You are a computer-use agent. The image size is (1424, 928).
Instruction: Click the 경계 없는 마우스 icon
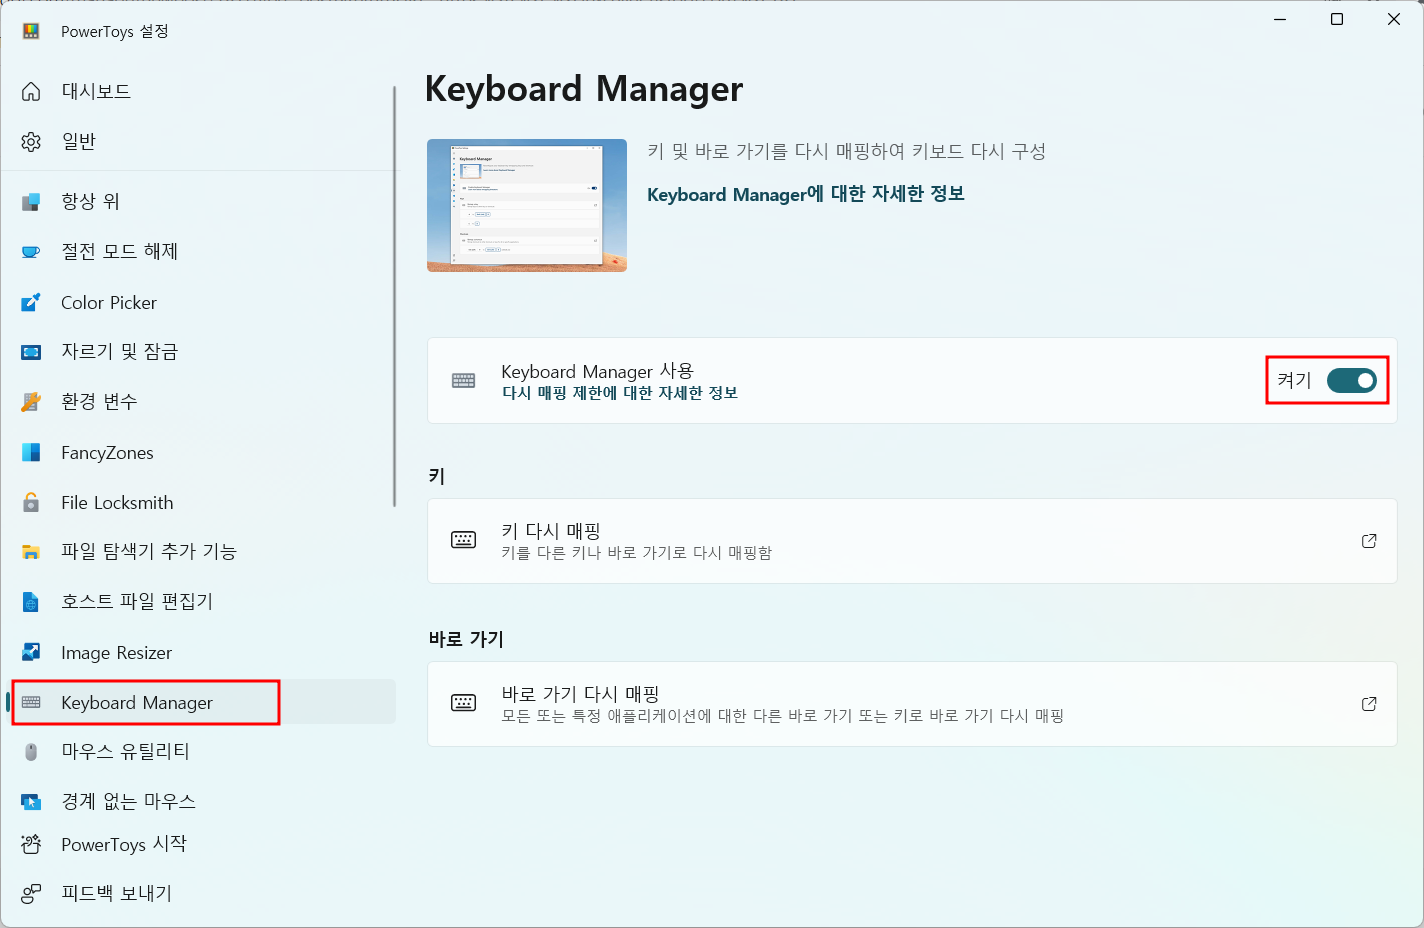(31, 802)
